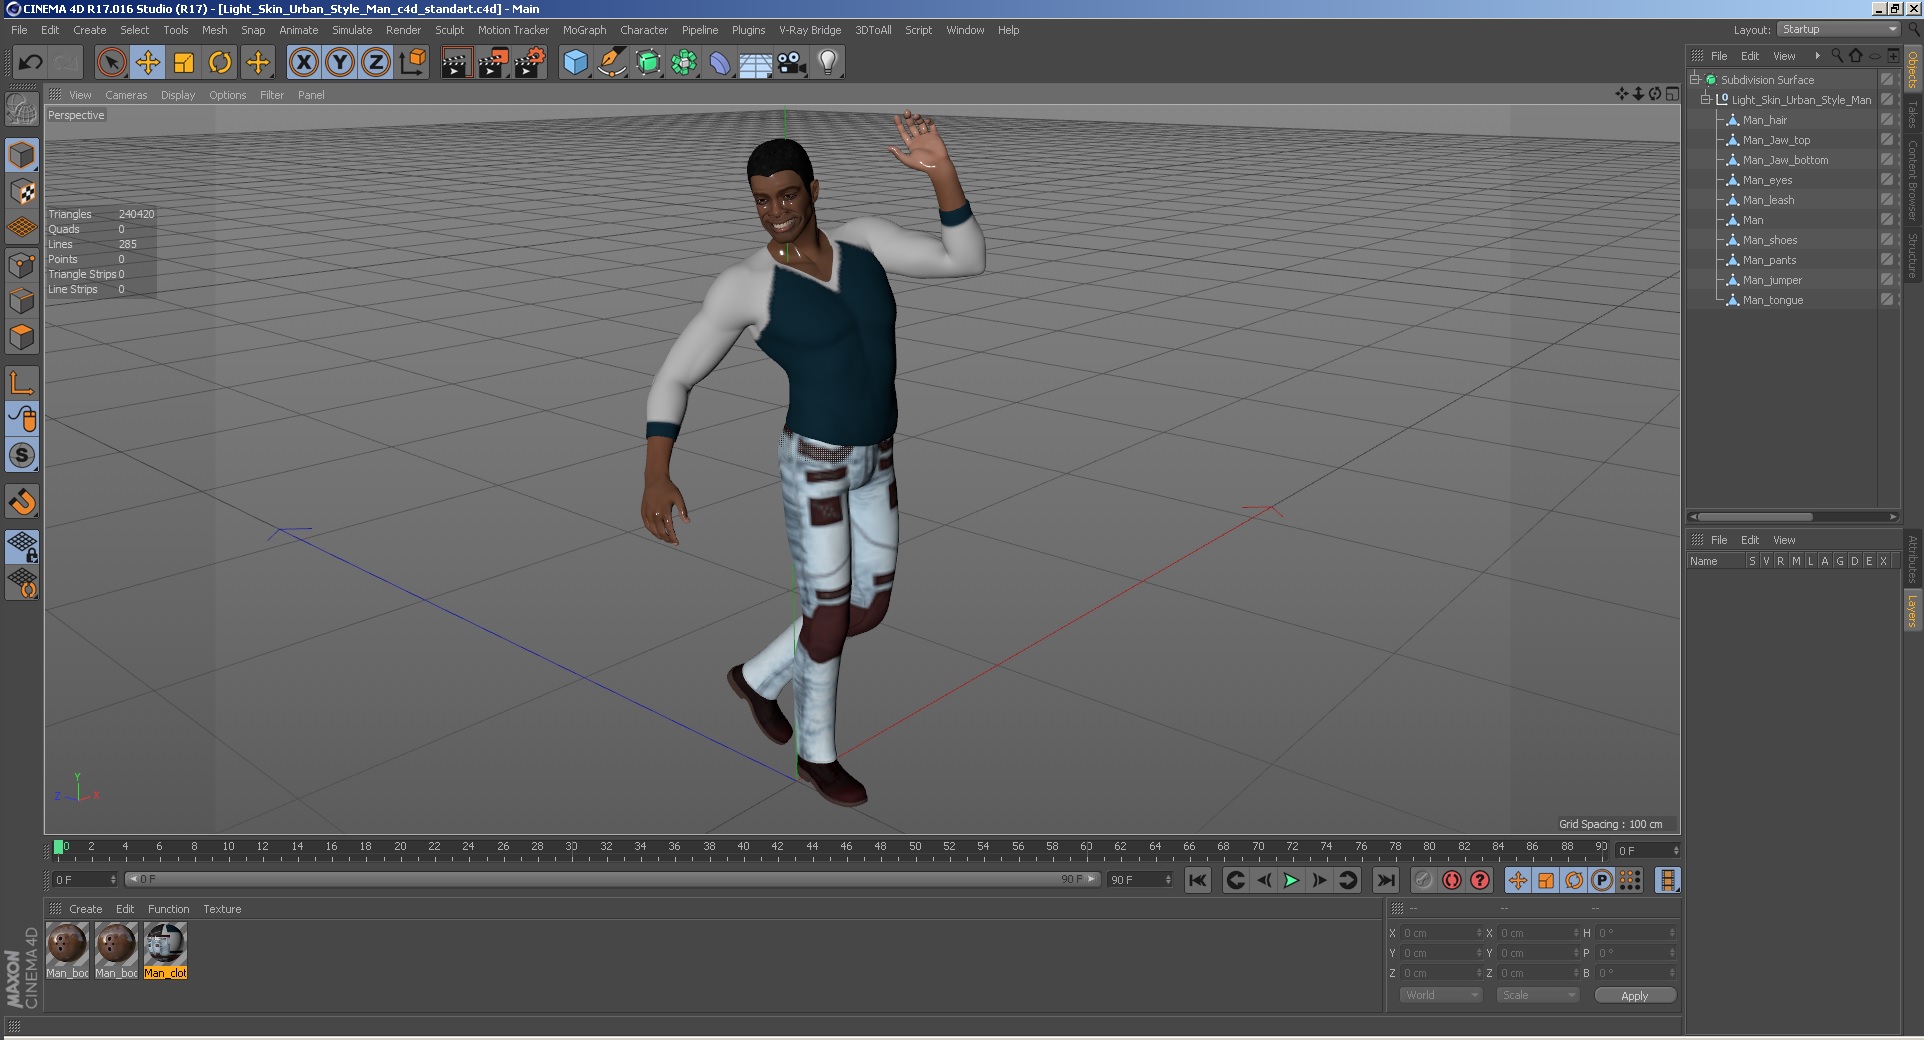
Task: Activate the Move tool
Action: (148, 63)
